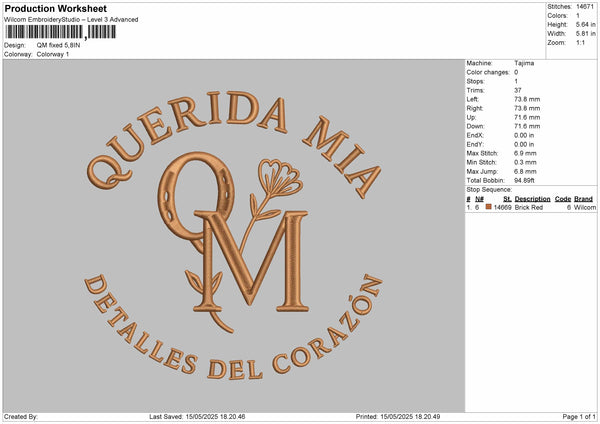The height and width of the screenshot is (424, 600).
Task: Click the 'N#' column header
Action: click(479, 199)
